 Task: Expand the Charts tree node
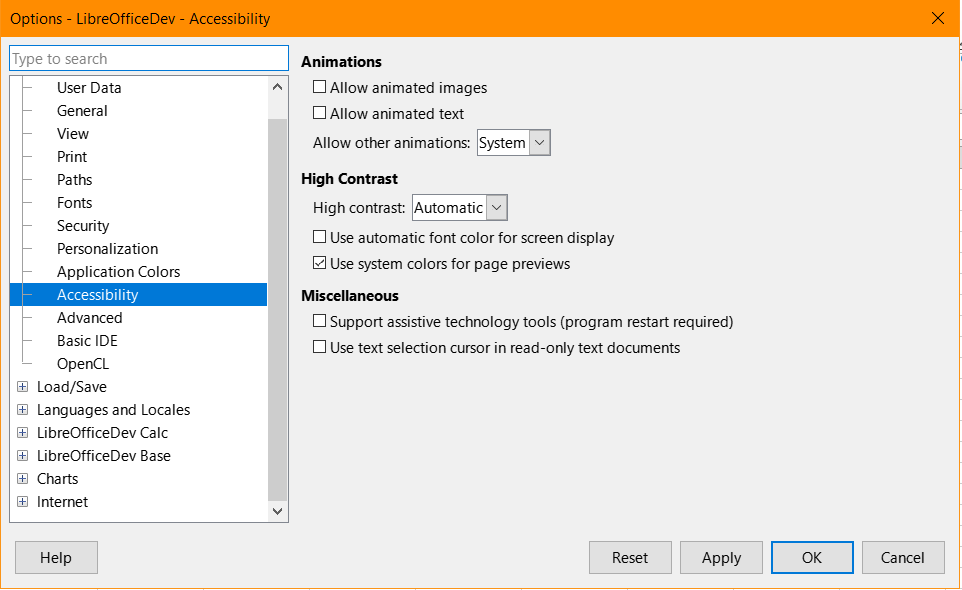[x=23, y=478]
